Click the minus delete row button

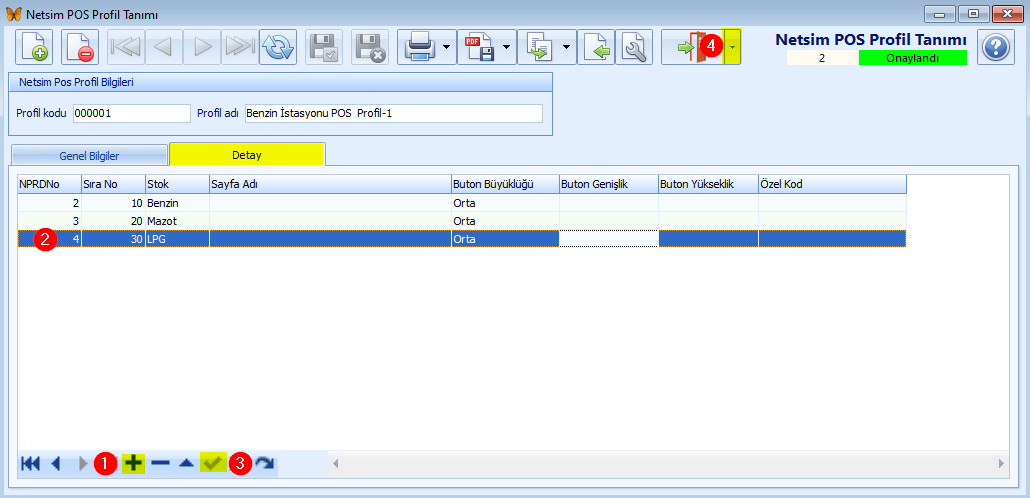tap(160, 463)
